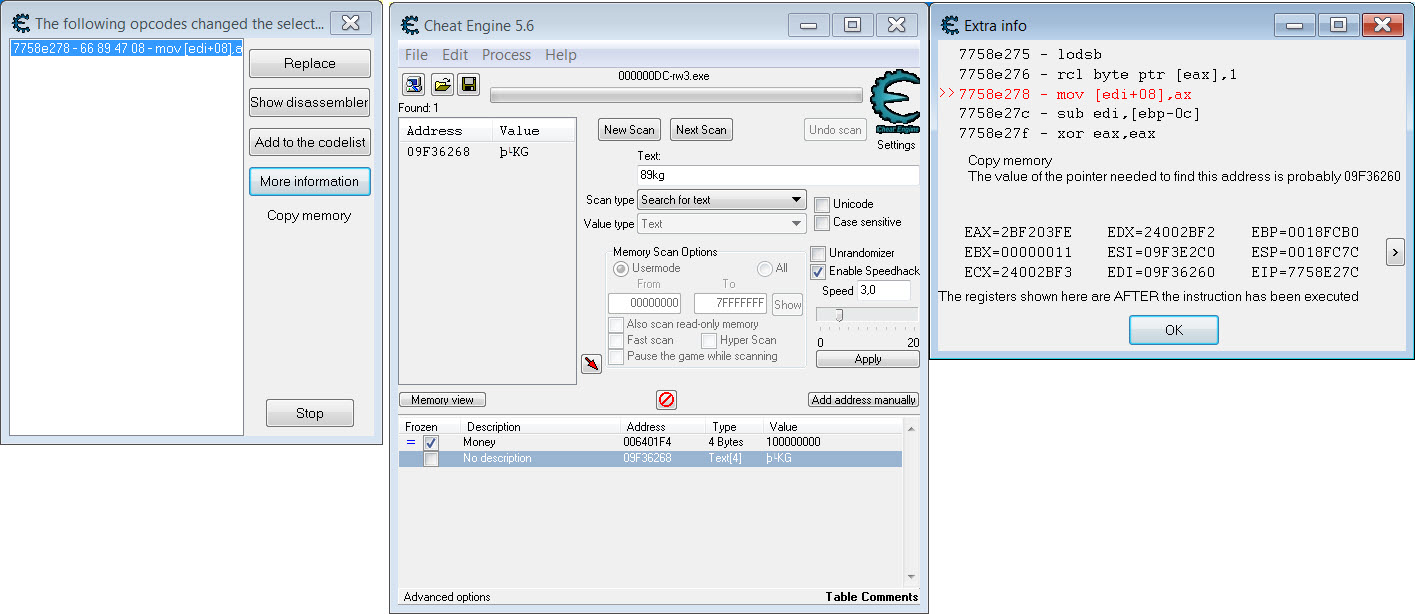The height and width of the screenshot is (614, 1415).
Task: Open the Value type dropdown
Action: coord(722,224)
